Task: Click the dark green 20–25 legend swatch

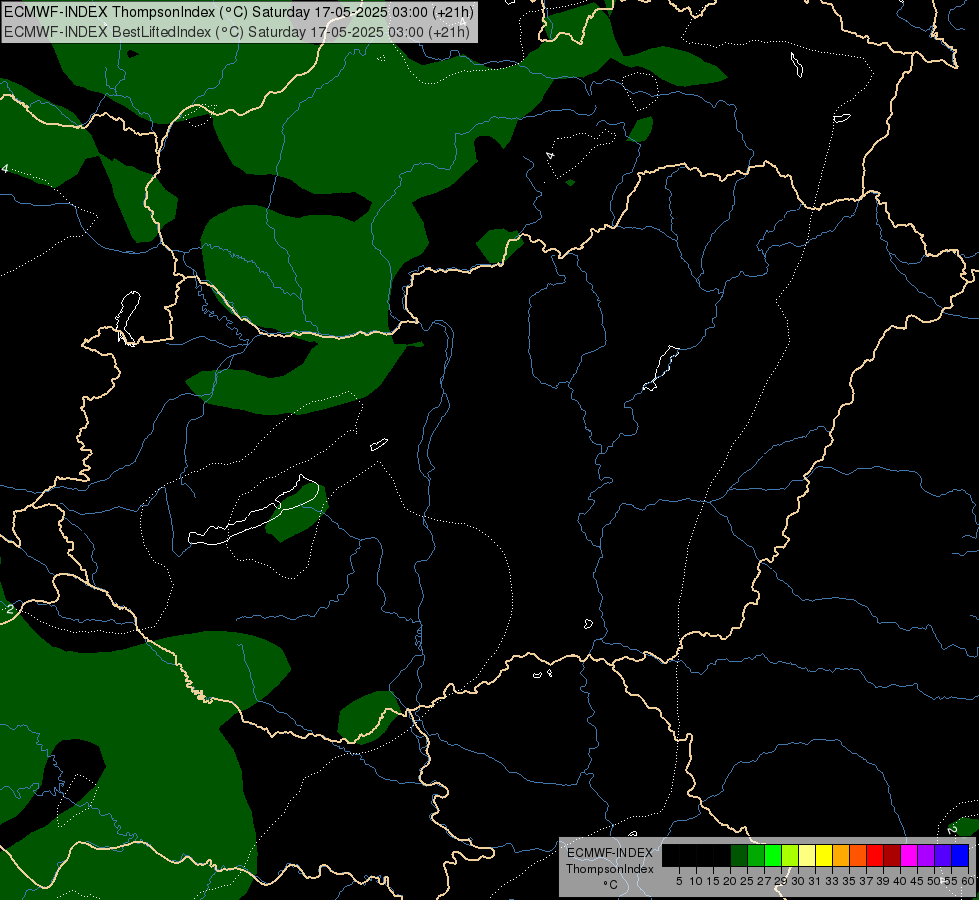Action: 739,855
